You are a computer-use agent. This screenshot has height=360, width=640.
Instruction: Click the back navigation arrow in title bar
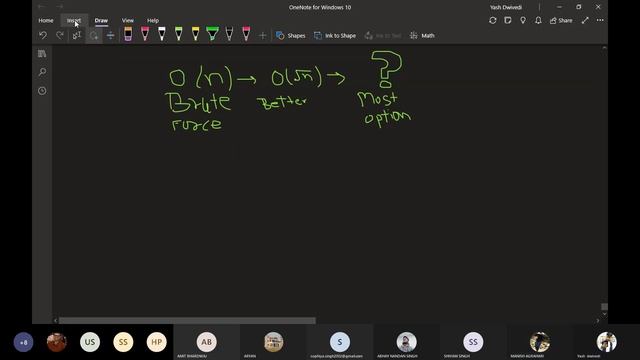tap(41, 7)
